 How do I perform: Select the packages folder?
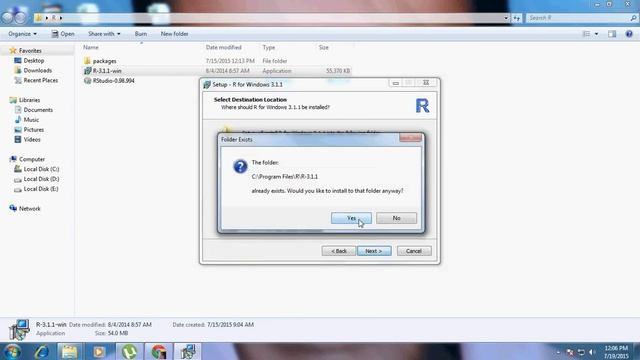[104, 61]
